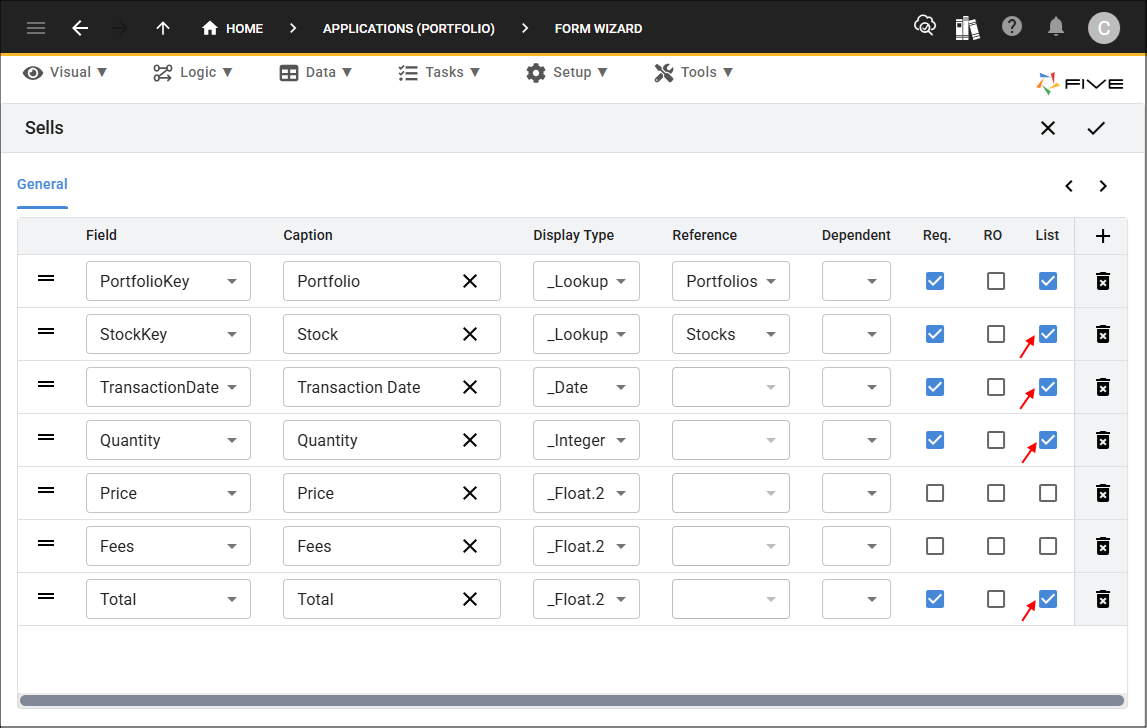The height and width of the screenshot is (728, 1147).
Task: Delete the PortfolioKey row
Action: (x=1103, y=281)
